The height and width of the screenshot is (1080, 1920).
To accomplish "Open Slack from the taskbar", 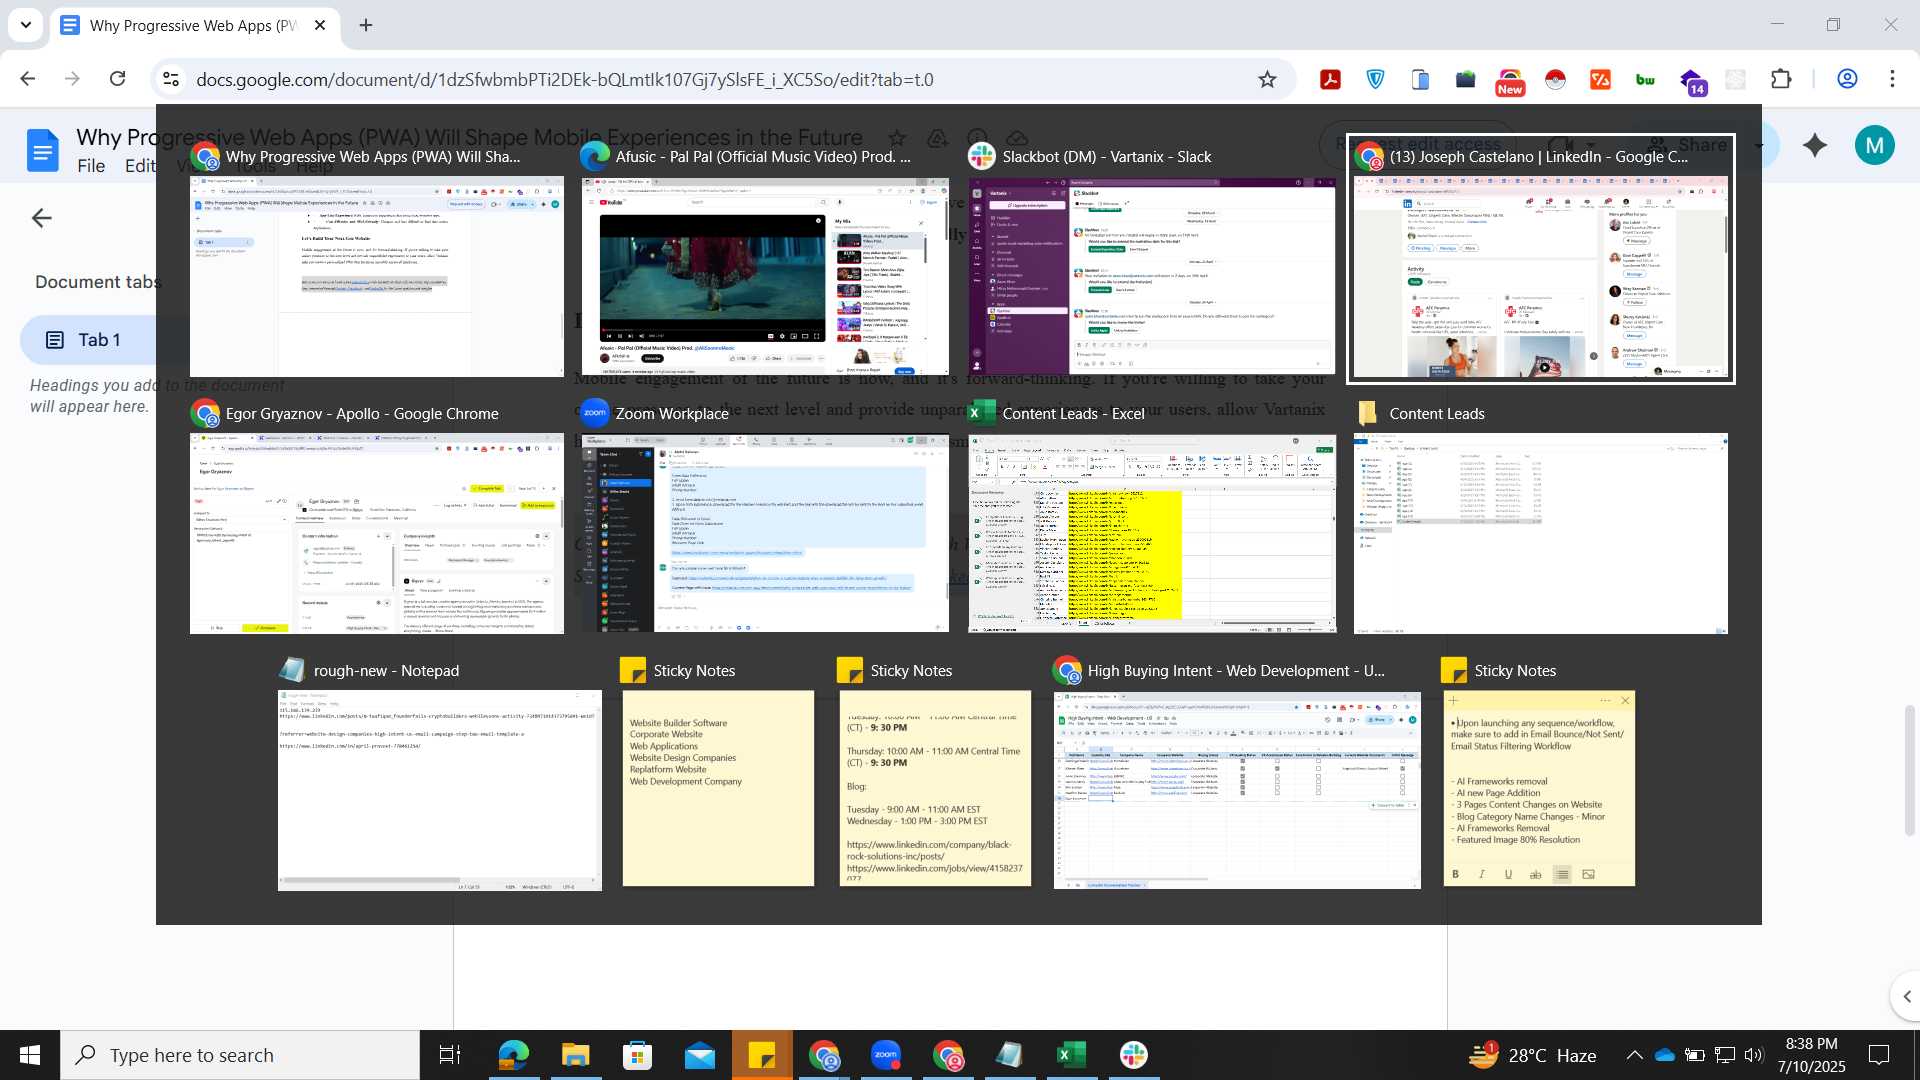I will coord(1134,1055).
